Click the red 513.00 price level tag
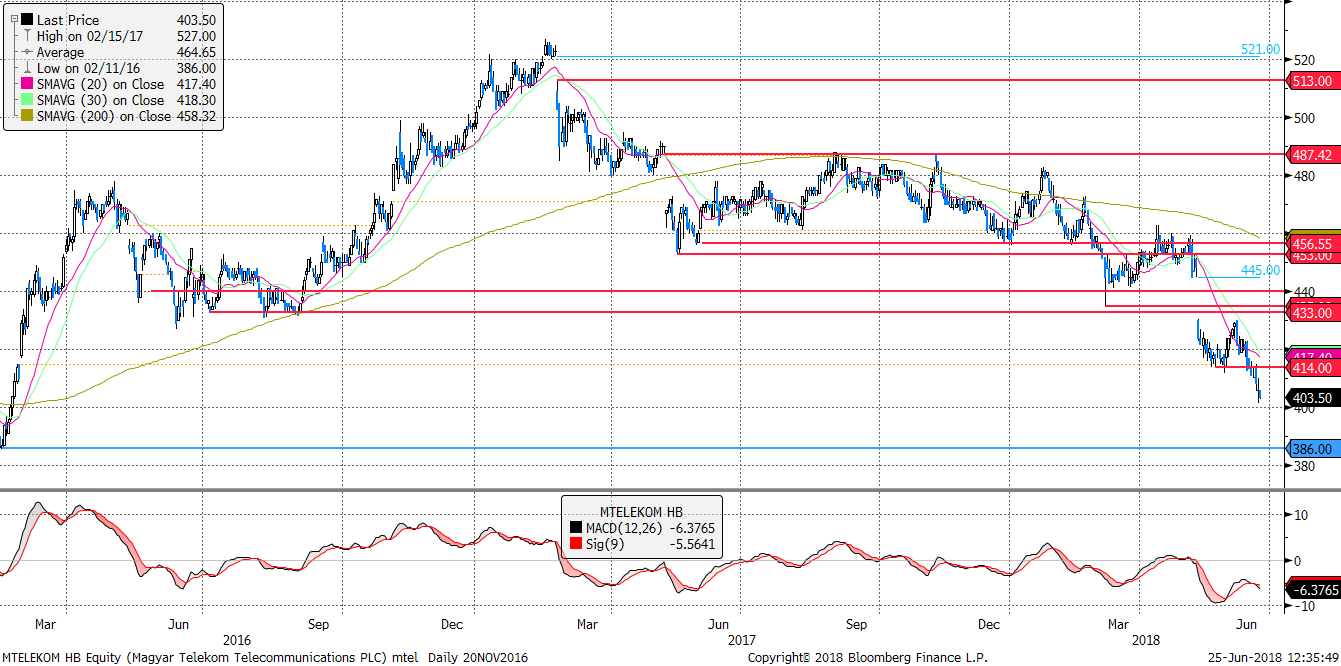The image size is (1341, 666). coord(1312,80)
